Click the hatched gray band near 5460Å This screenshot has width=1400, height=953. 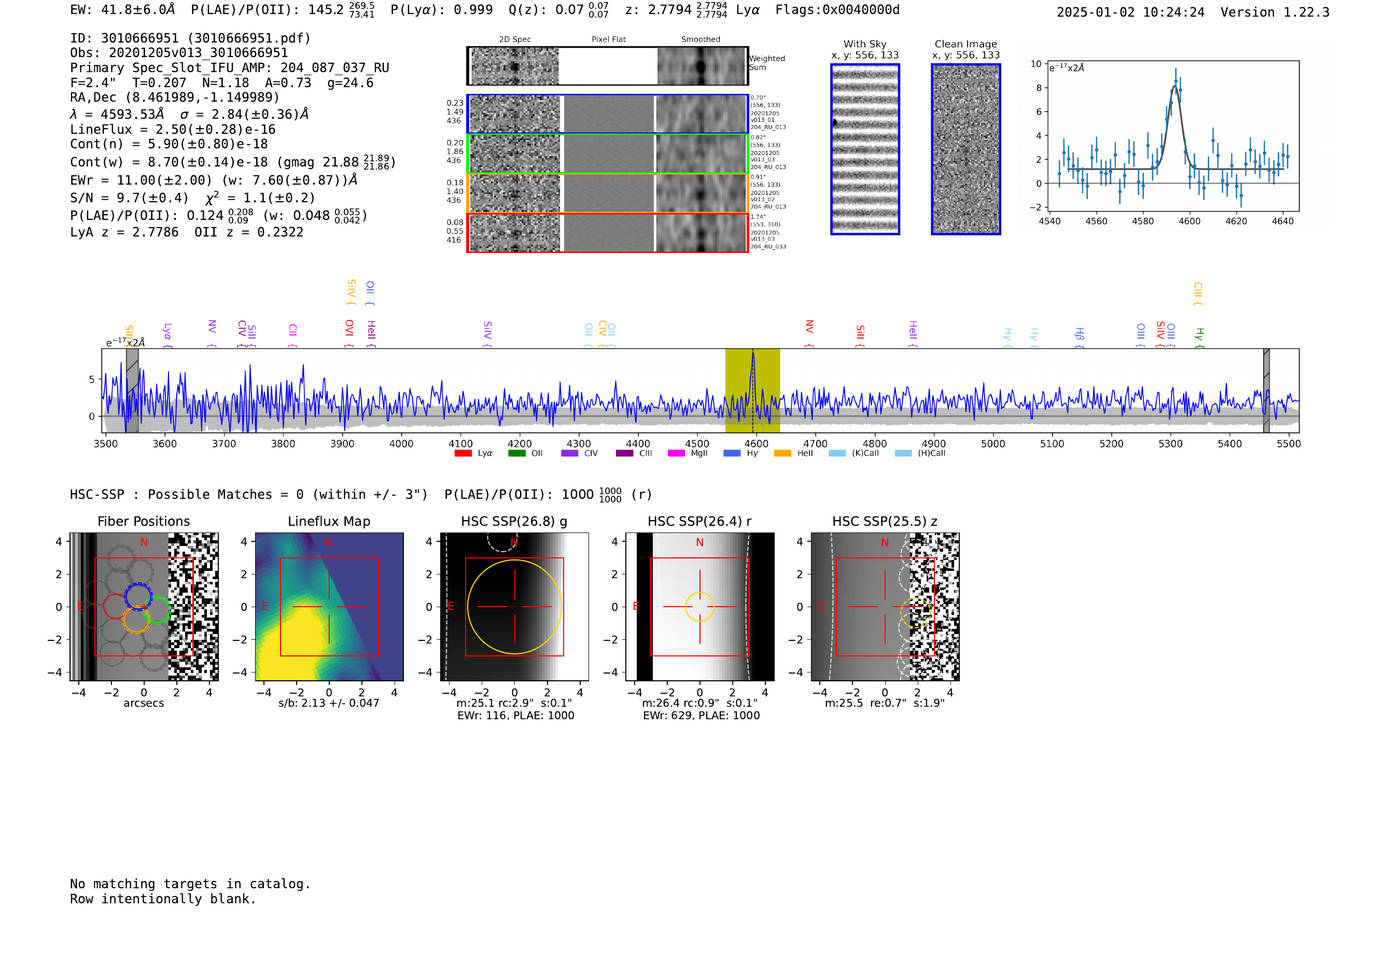click(1266, 390)
